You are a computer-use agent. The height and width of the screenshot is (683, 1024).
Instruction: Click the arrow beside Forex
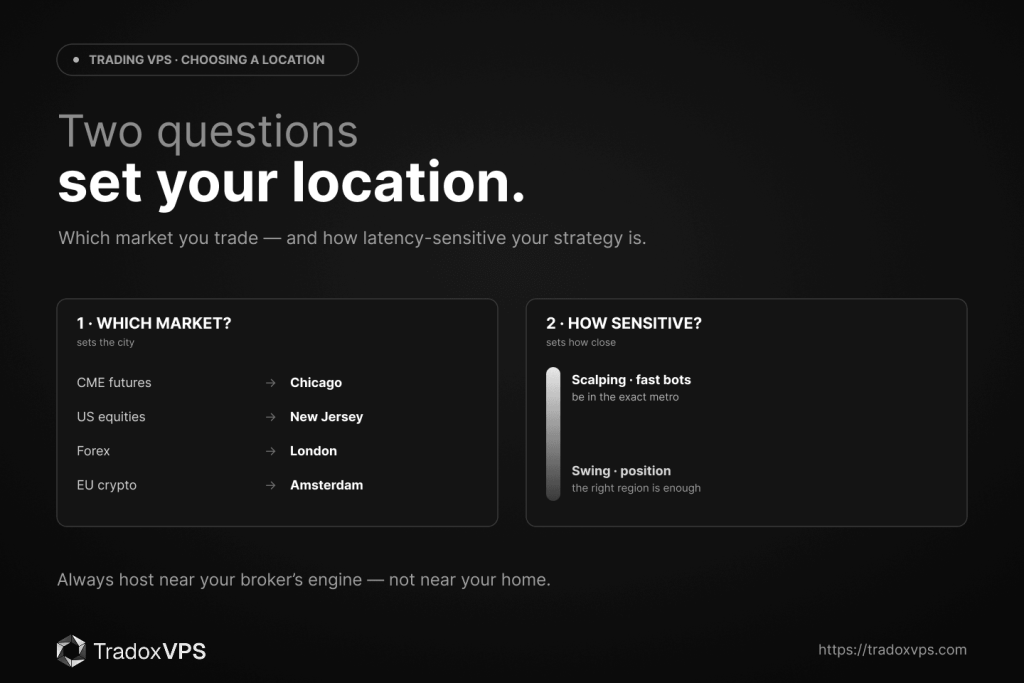tap(270, 451)
